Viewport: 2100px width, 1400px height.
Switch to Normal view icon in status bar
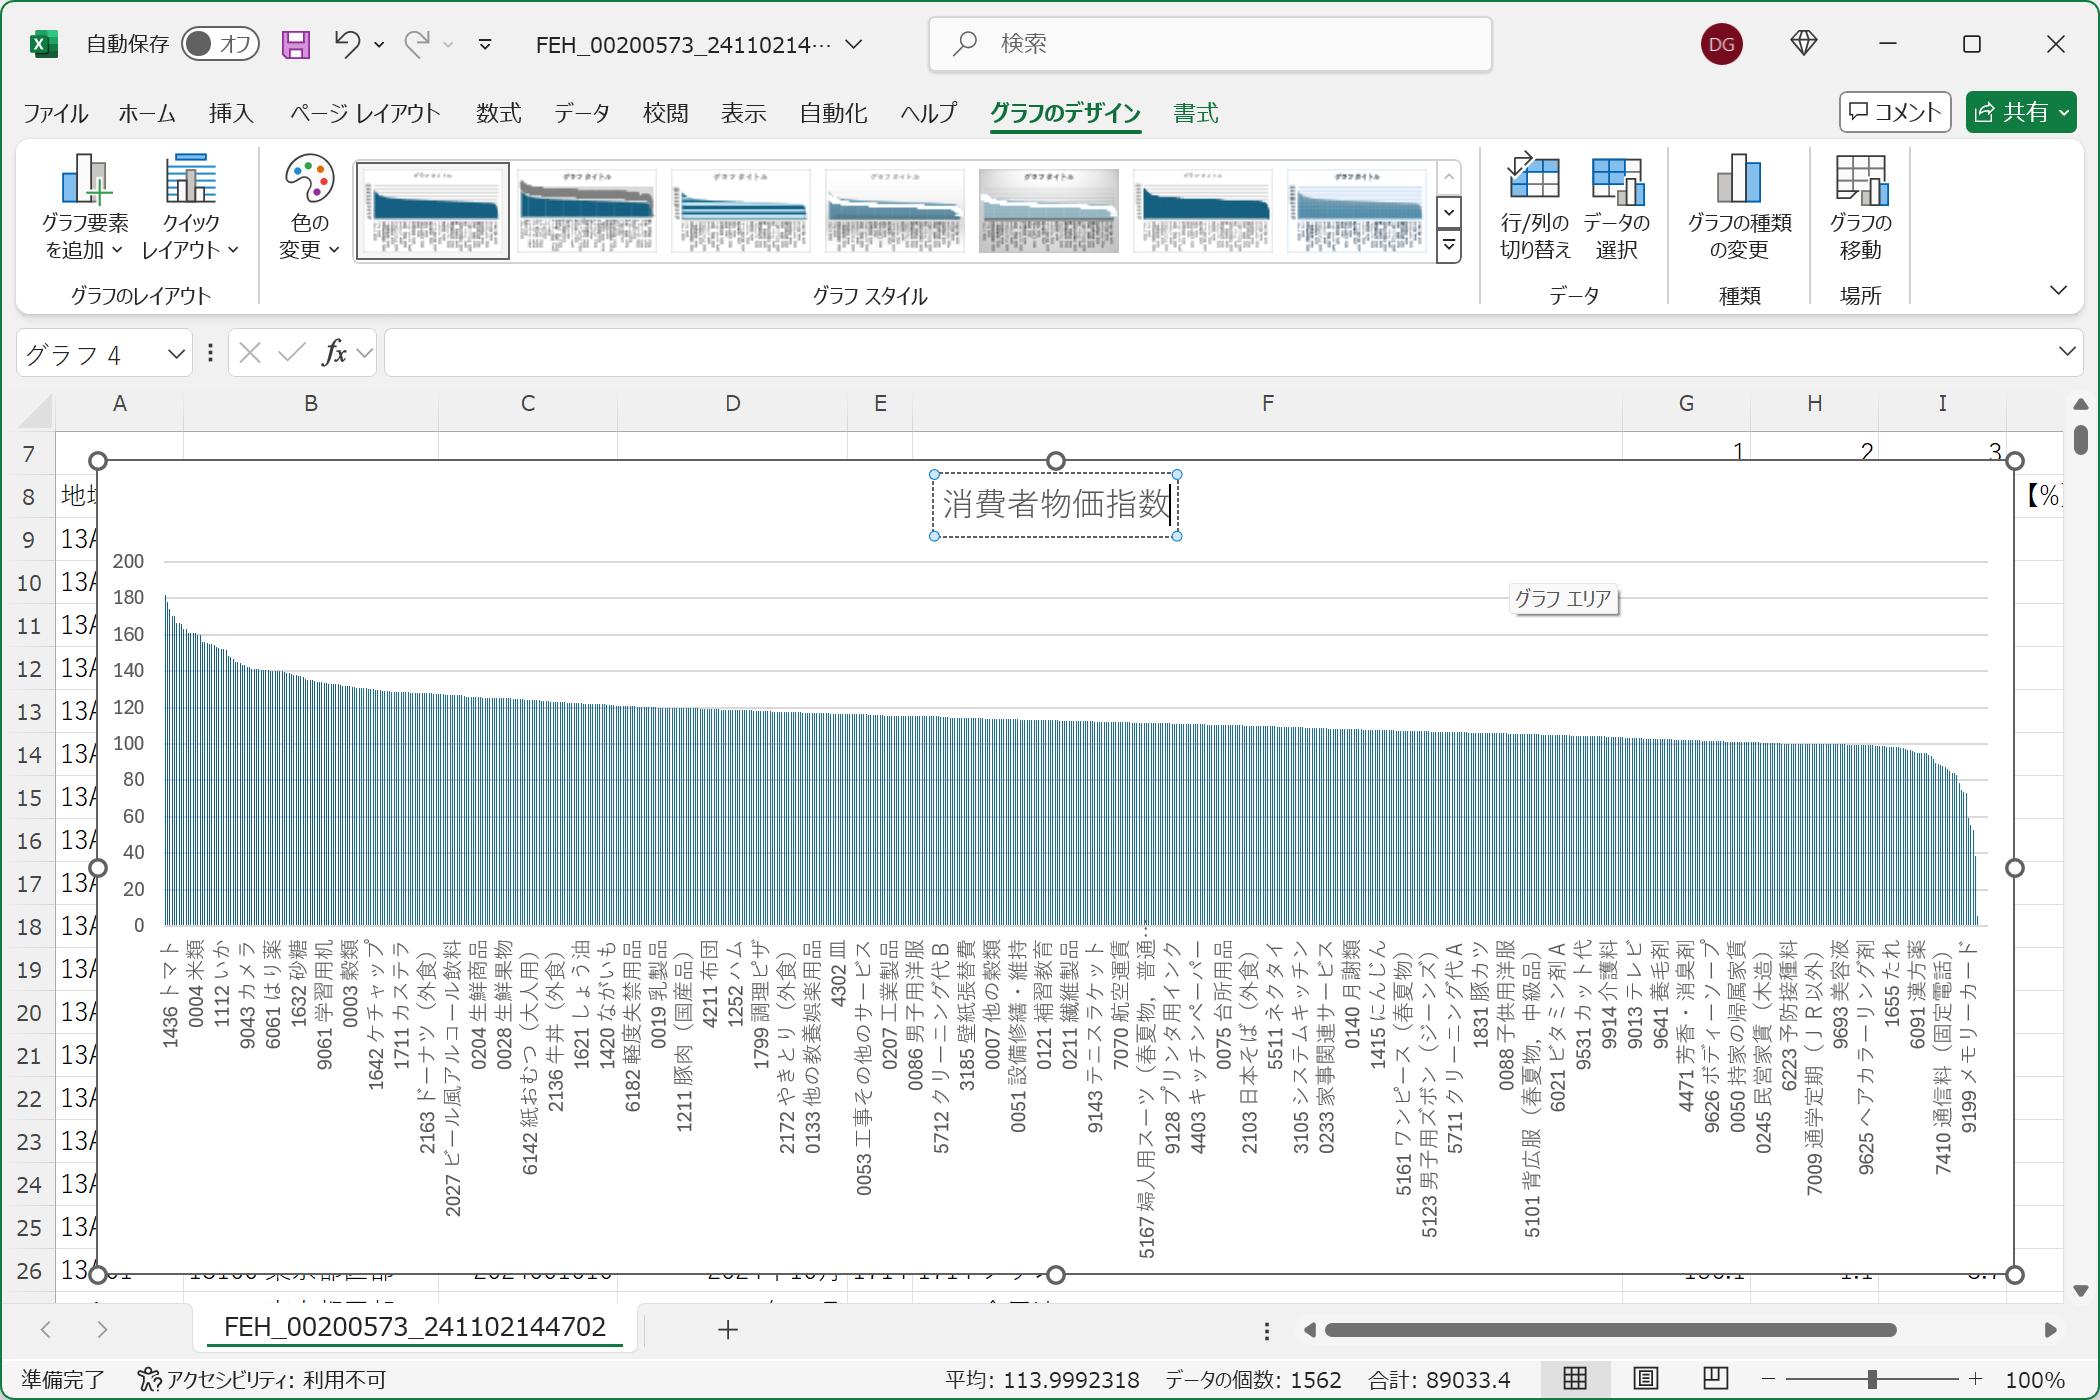point(1575,1380)
